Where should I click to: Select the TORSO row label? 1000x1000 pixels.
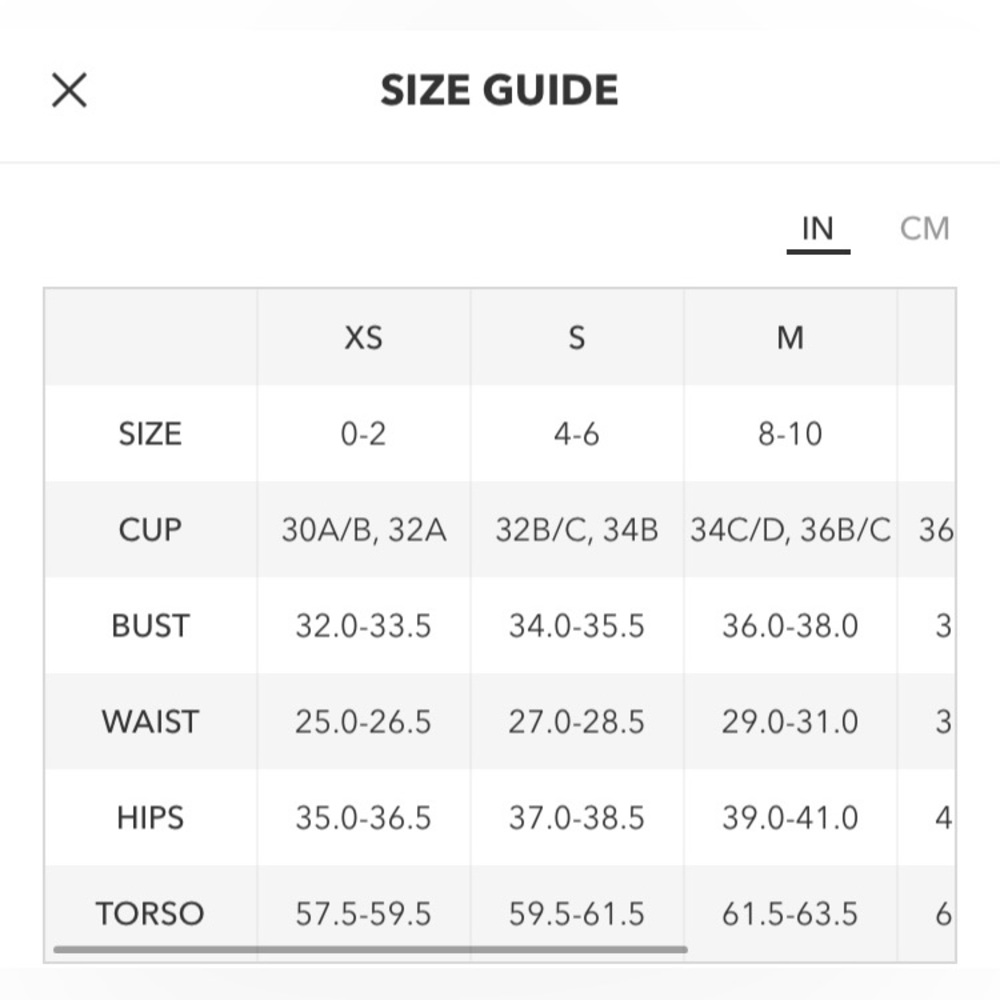pyautogui.click(x=150, y=913)
